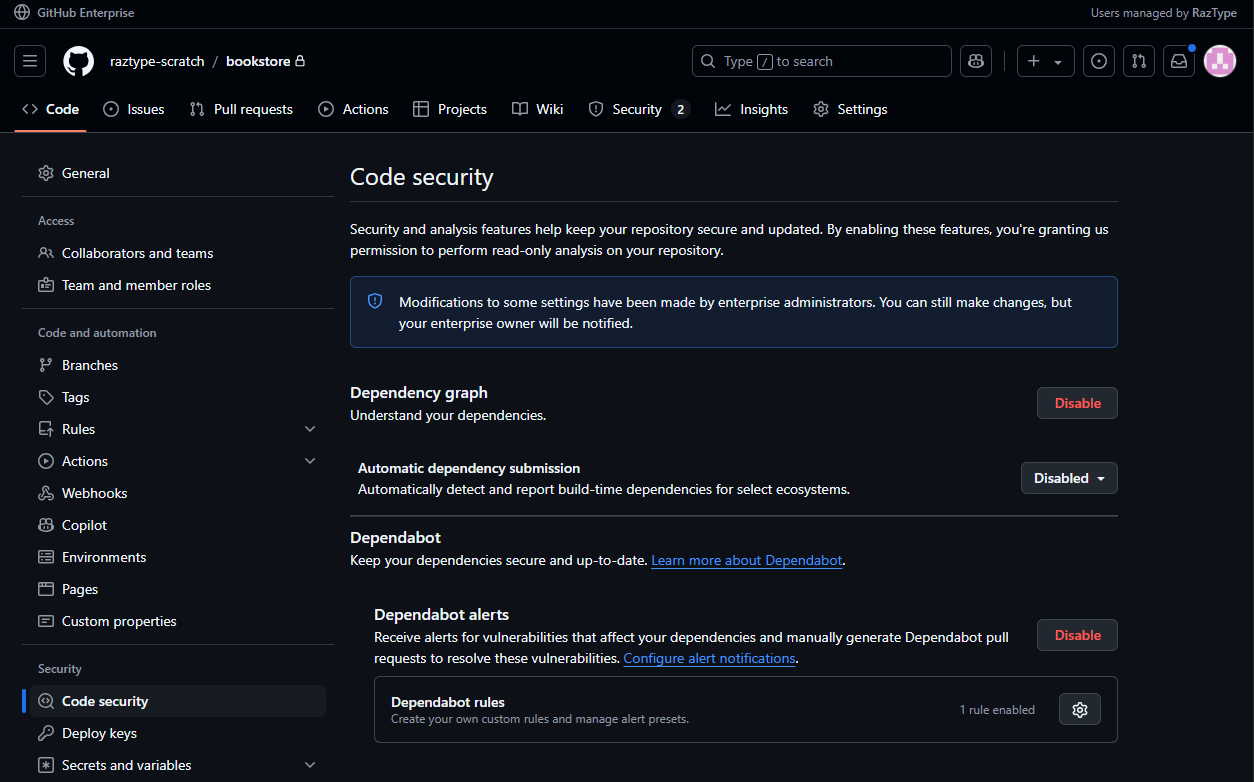Click the GitHub logo icon
Viewport: 1254px width, 782px height.
[x=79, y=61]
